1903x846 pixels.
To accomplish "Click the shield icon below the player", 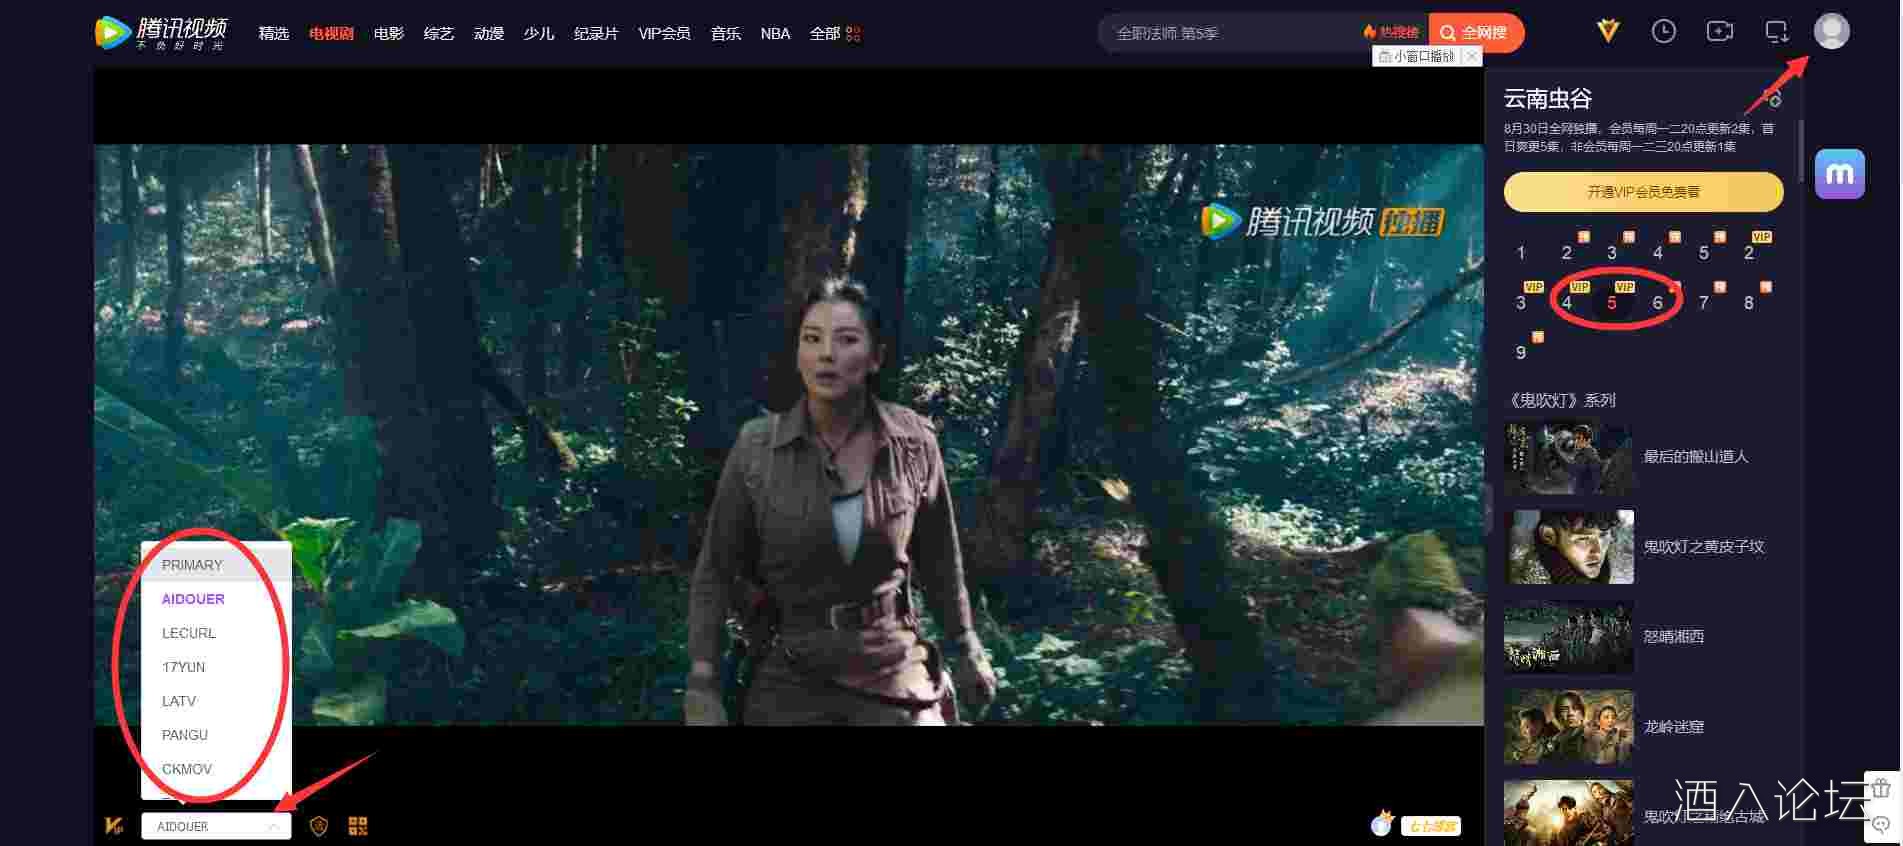I will pos(319,826).
